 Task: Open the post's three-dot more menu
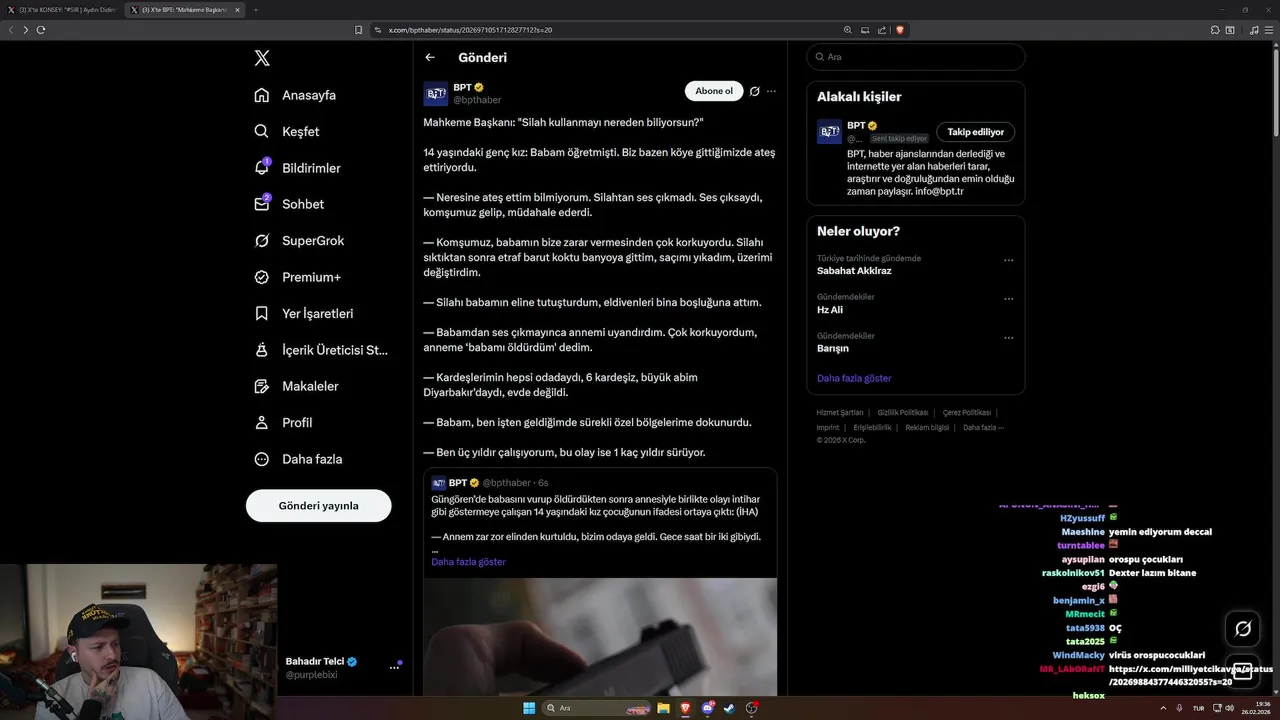[771, 91]
